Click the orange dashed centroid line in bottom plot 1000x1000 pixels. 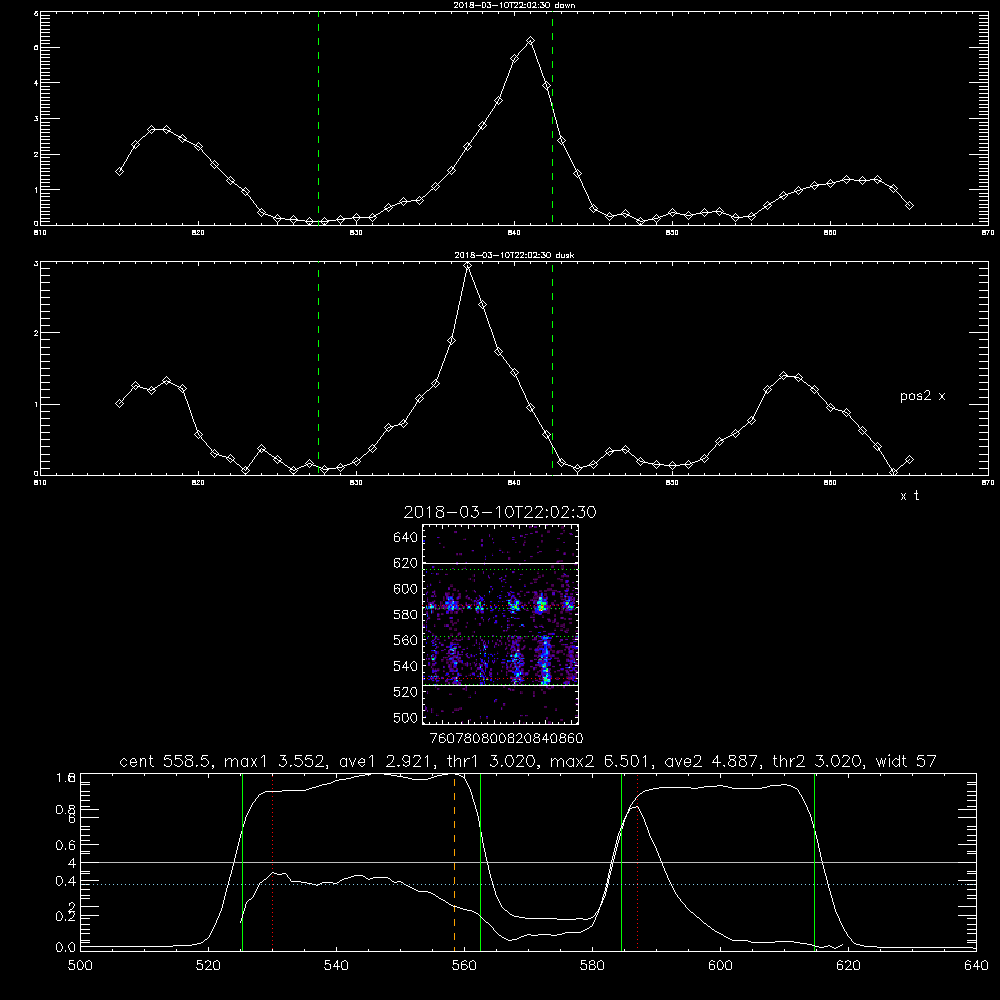point(455,861)
